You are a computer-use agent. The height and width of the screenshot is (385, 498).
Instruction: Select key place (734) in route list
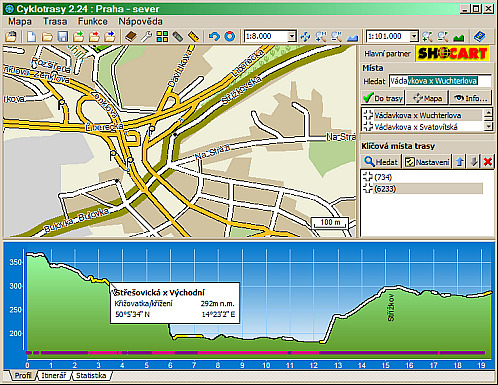coord(422,177)
